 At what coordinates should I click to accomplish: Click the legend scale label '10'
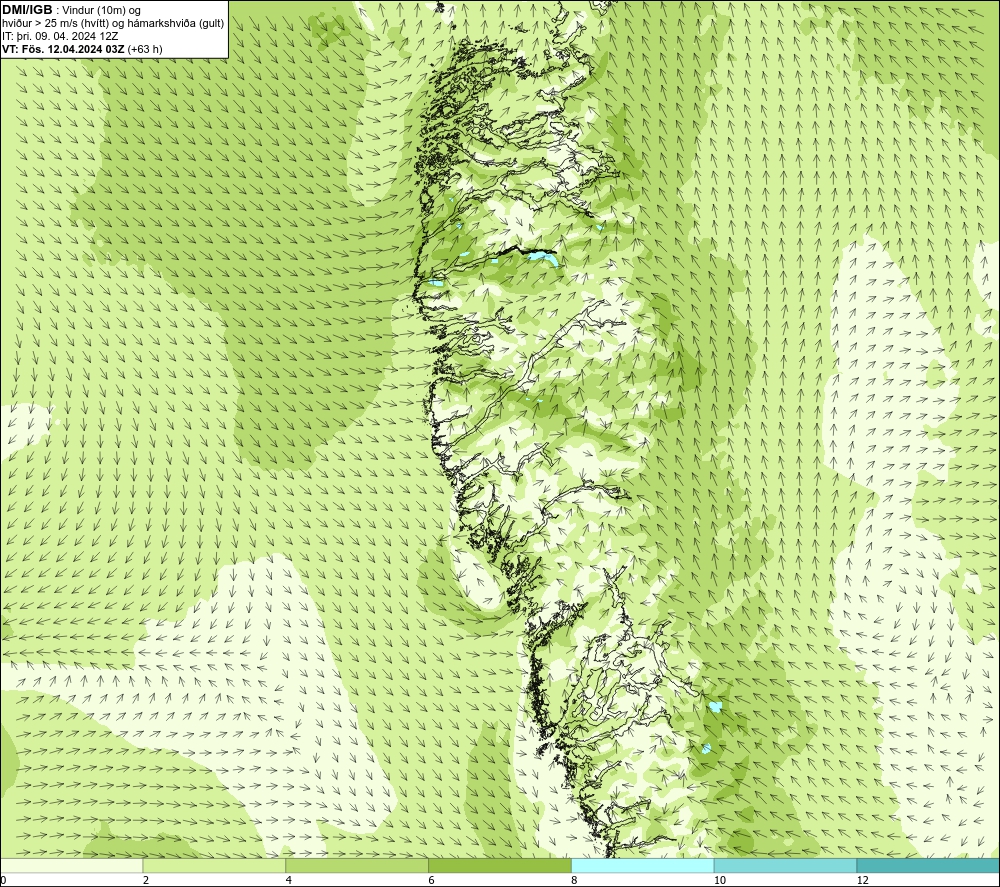720,880
